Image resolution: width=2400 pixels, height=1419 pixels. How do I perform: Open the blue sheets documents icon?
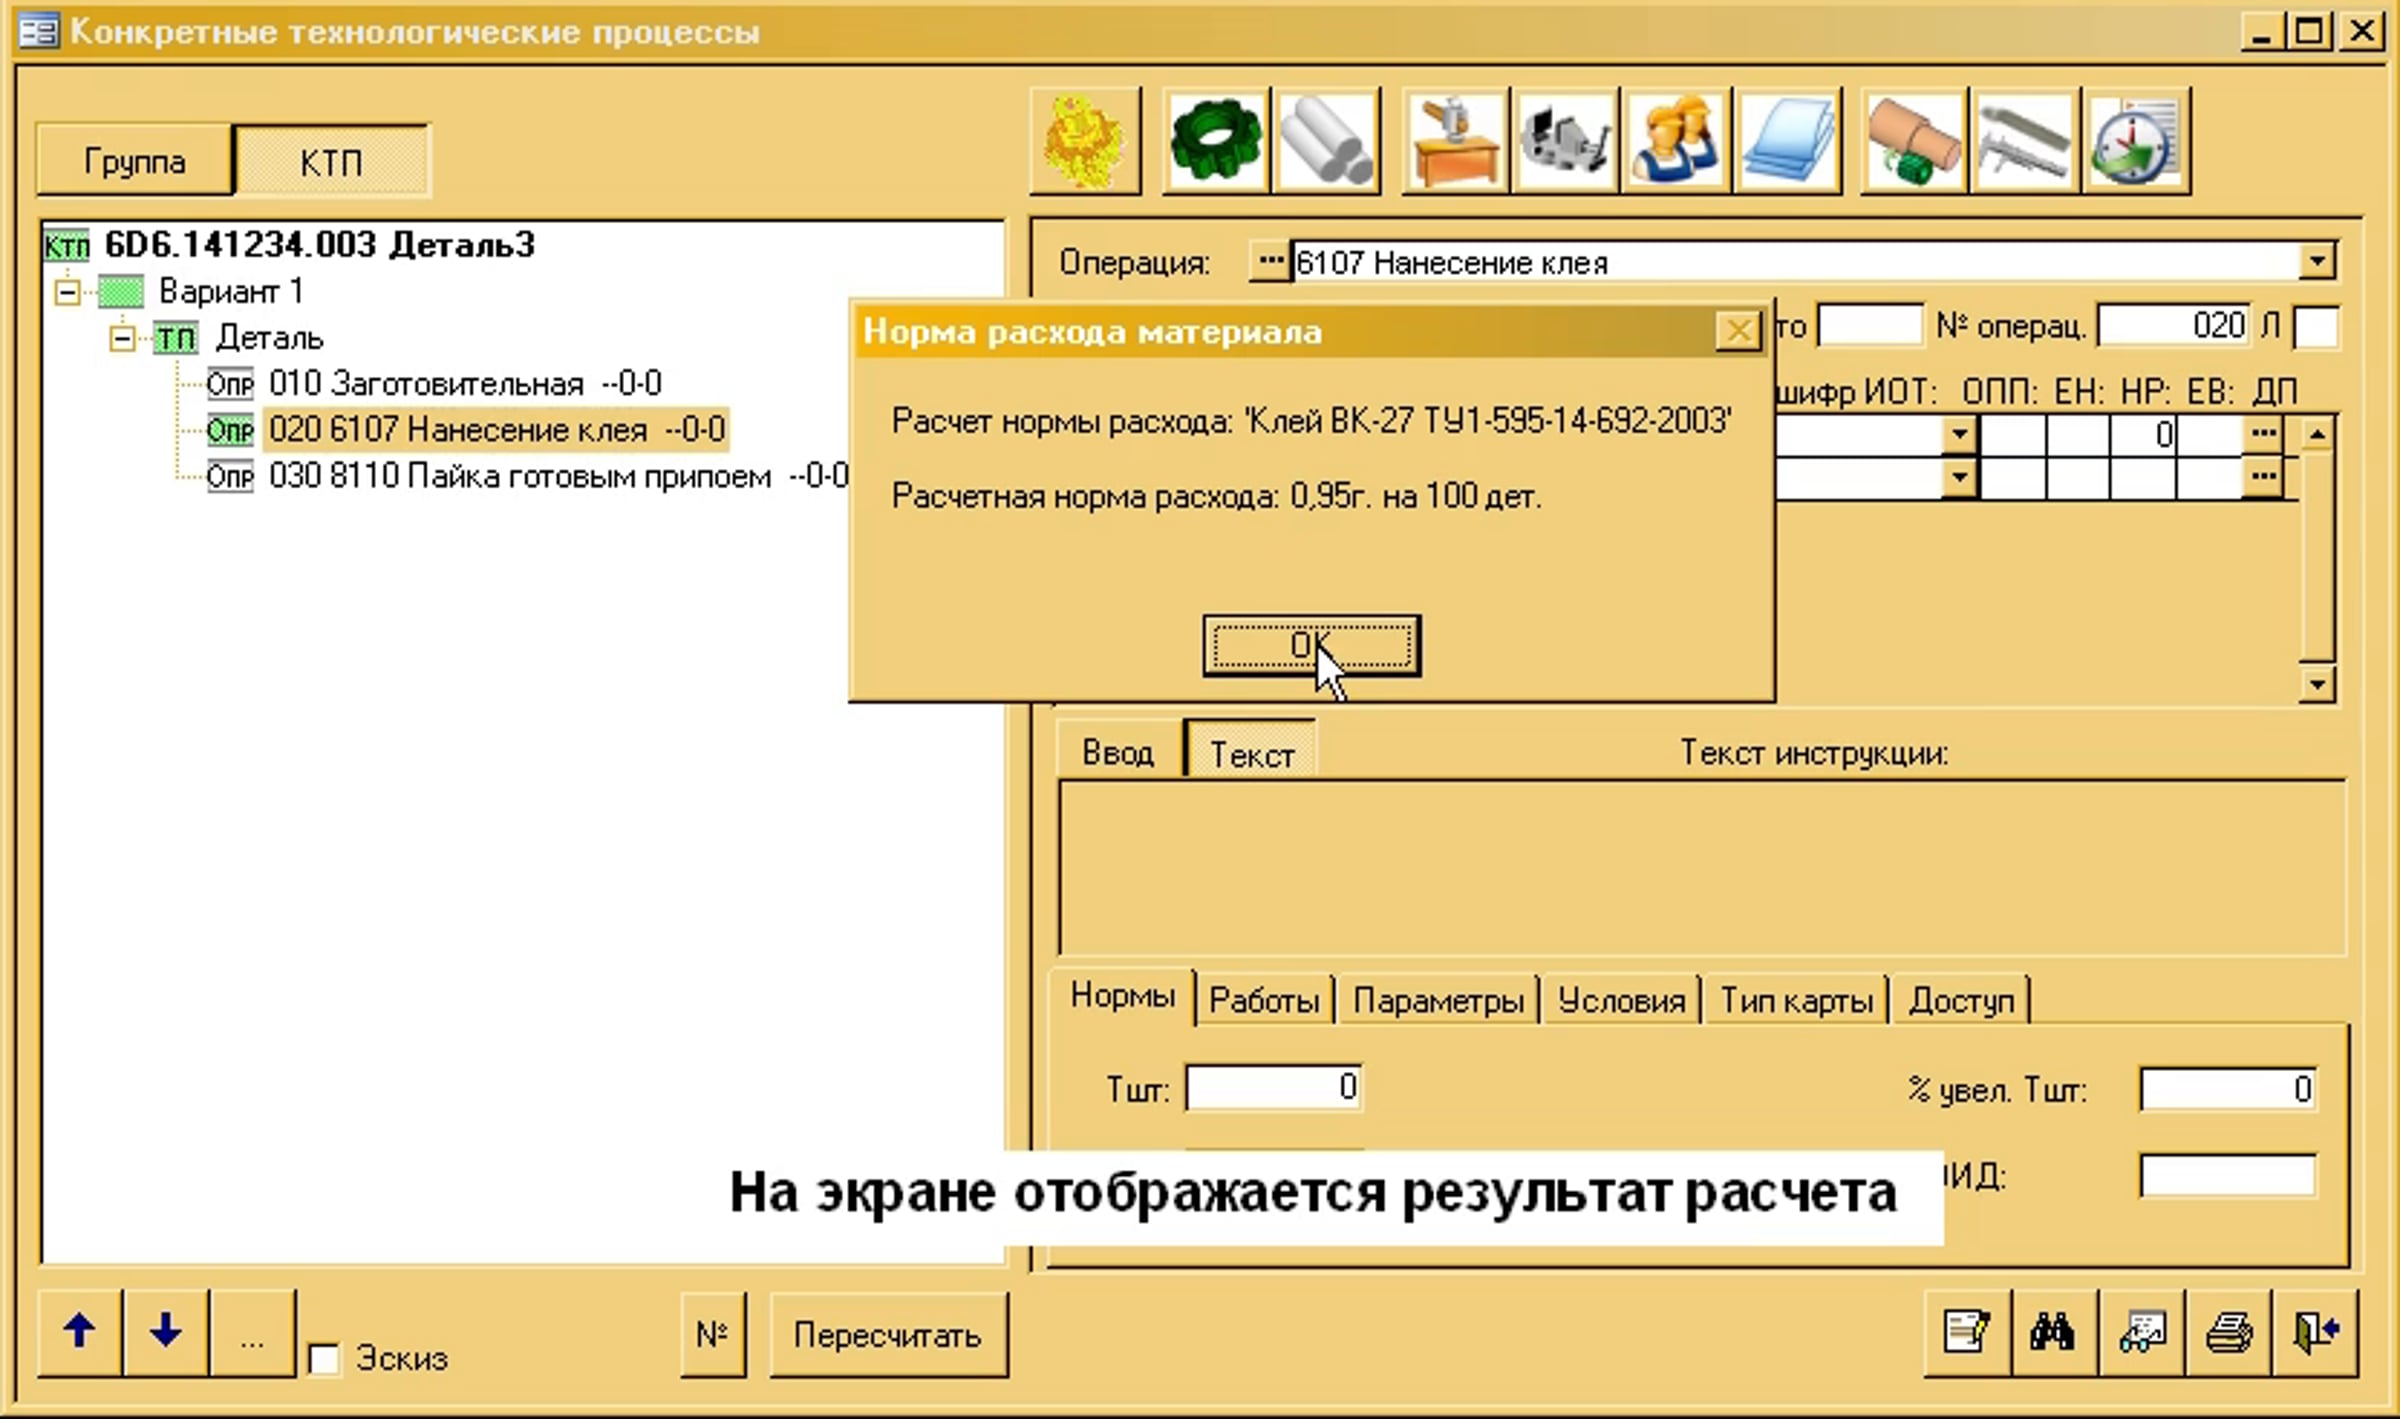1787,141
